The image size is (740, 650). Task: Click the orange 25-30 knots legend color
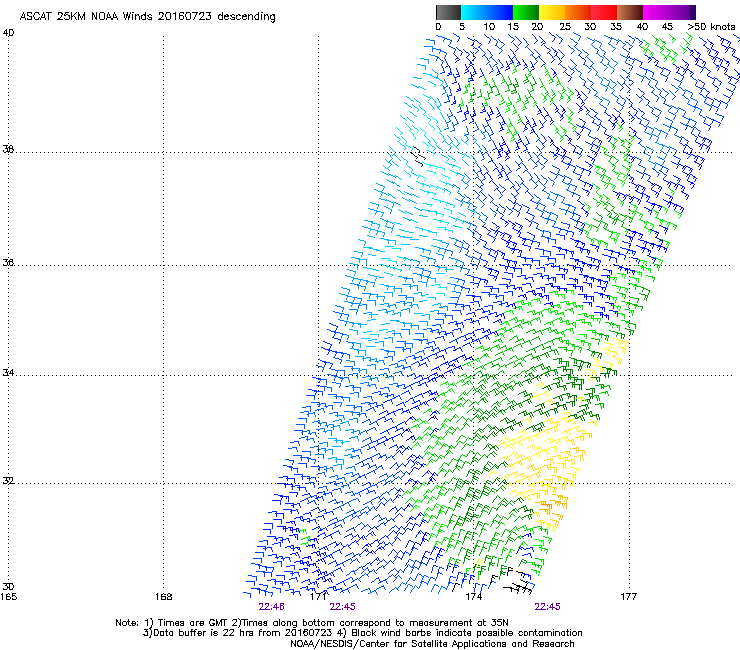(578, 12)
